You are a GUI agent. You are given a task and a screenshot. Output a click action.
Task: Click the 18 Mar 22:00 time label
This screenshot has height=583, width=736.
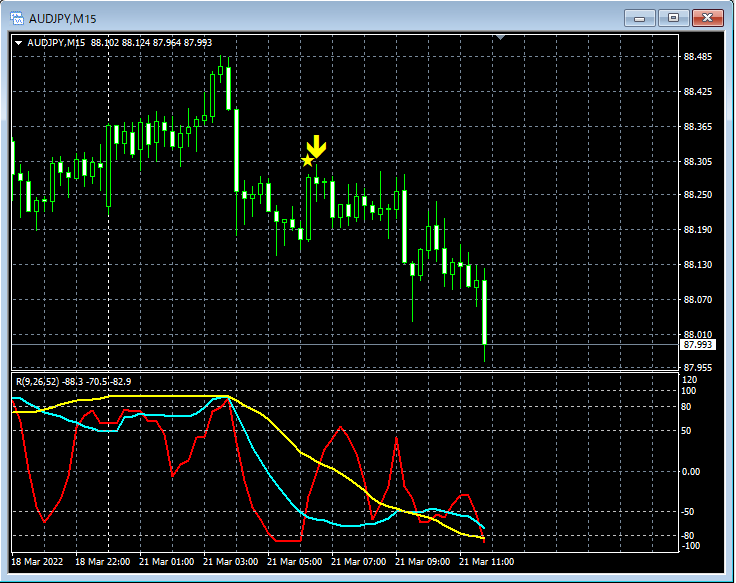click(102, 562)
